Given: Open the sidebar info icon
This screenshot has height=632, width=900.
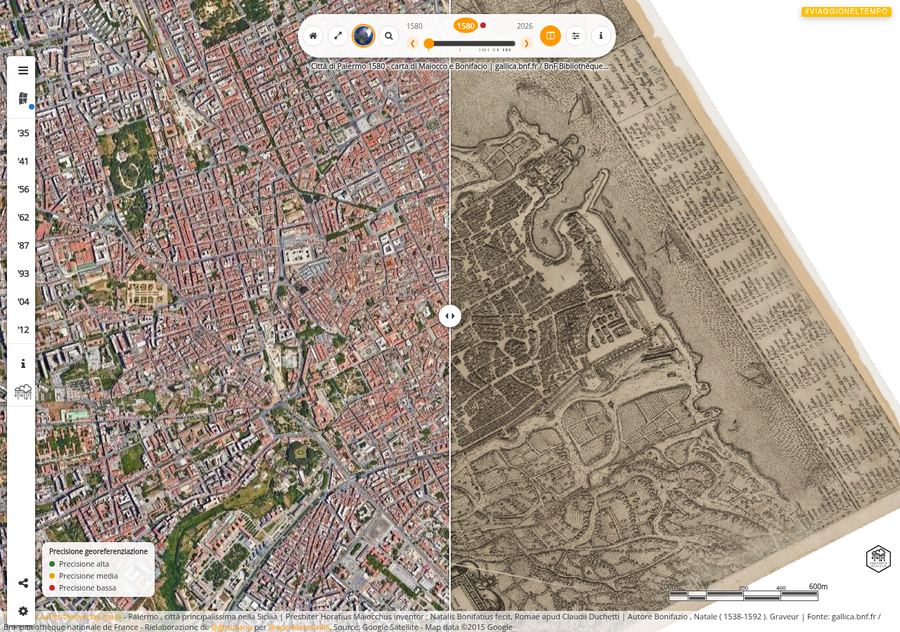Looking at the screenshot, I should [23, 364].
